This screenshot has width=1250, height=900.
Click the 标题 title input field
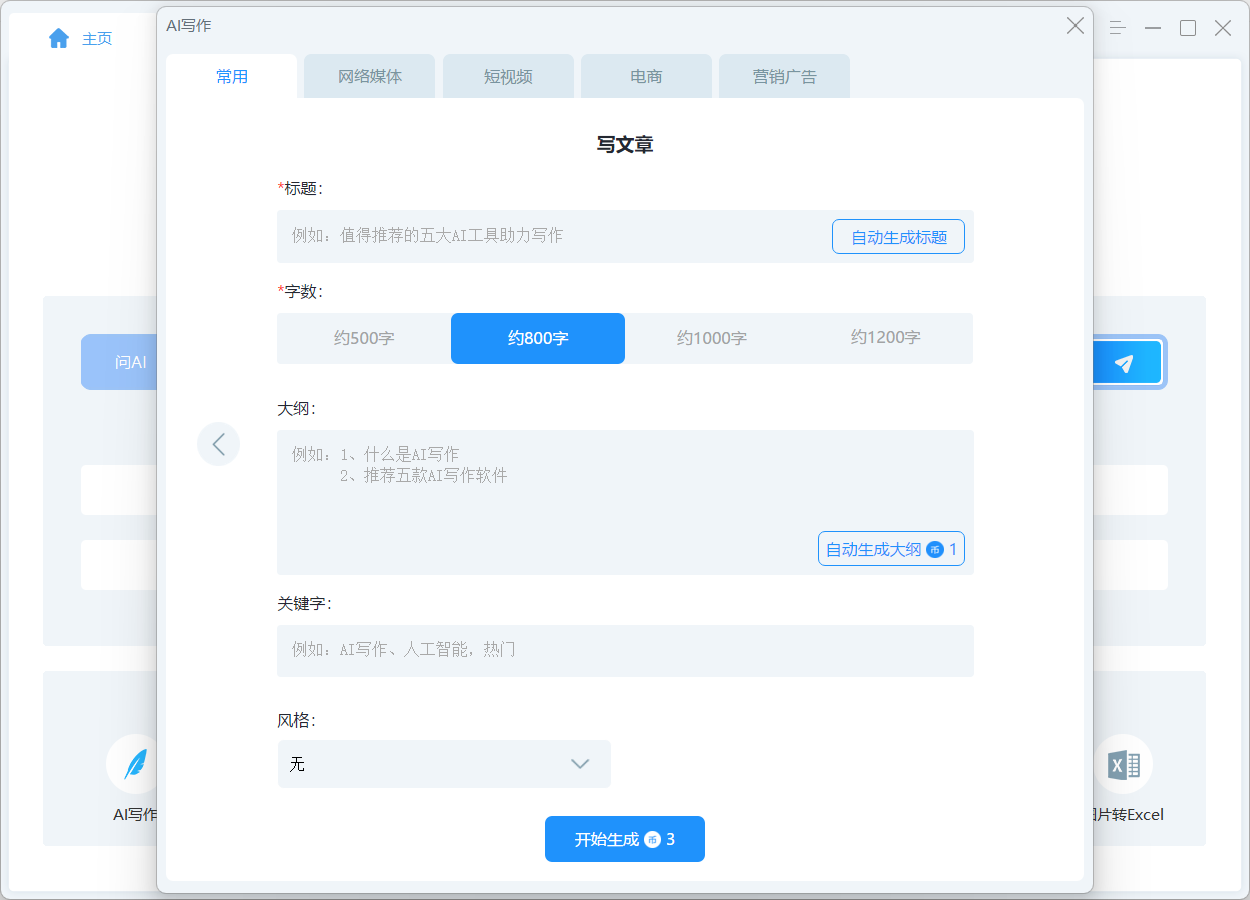[550, 236]
